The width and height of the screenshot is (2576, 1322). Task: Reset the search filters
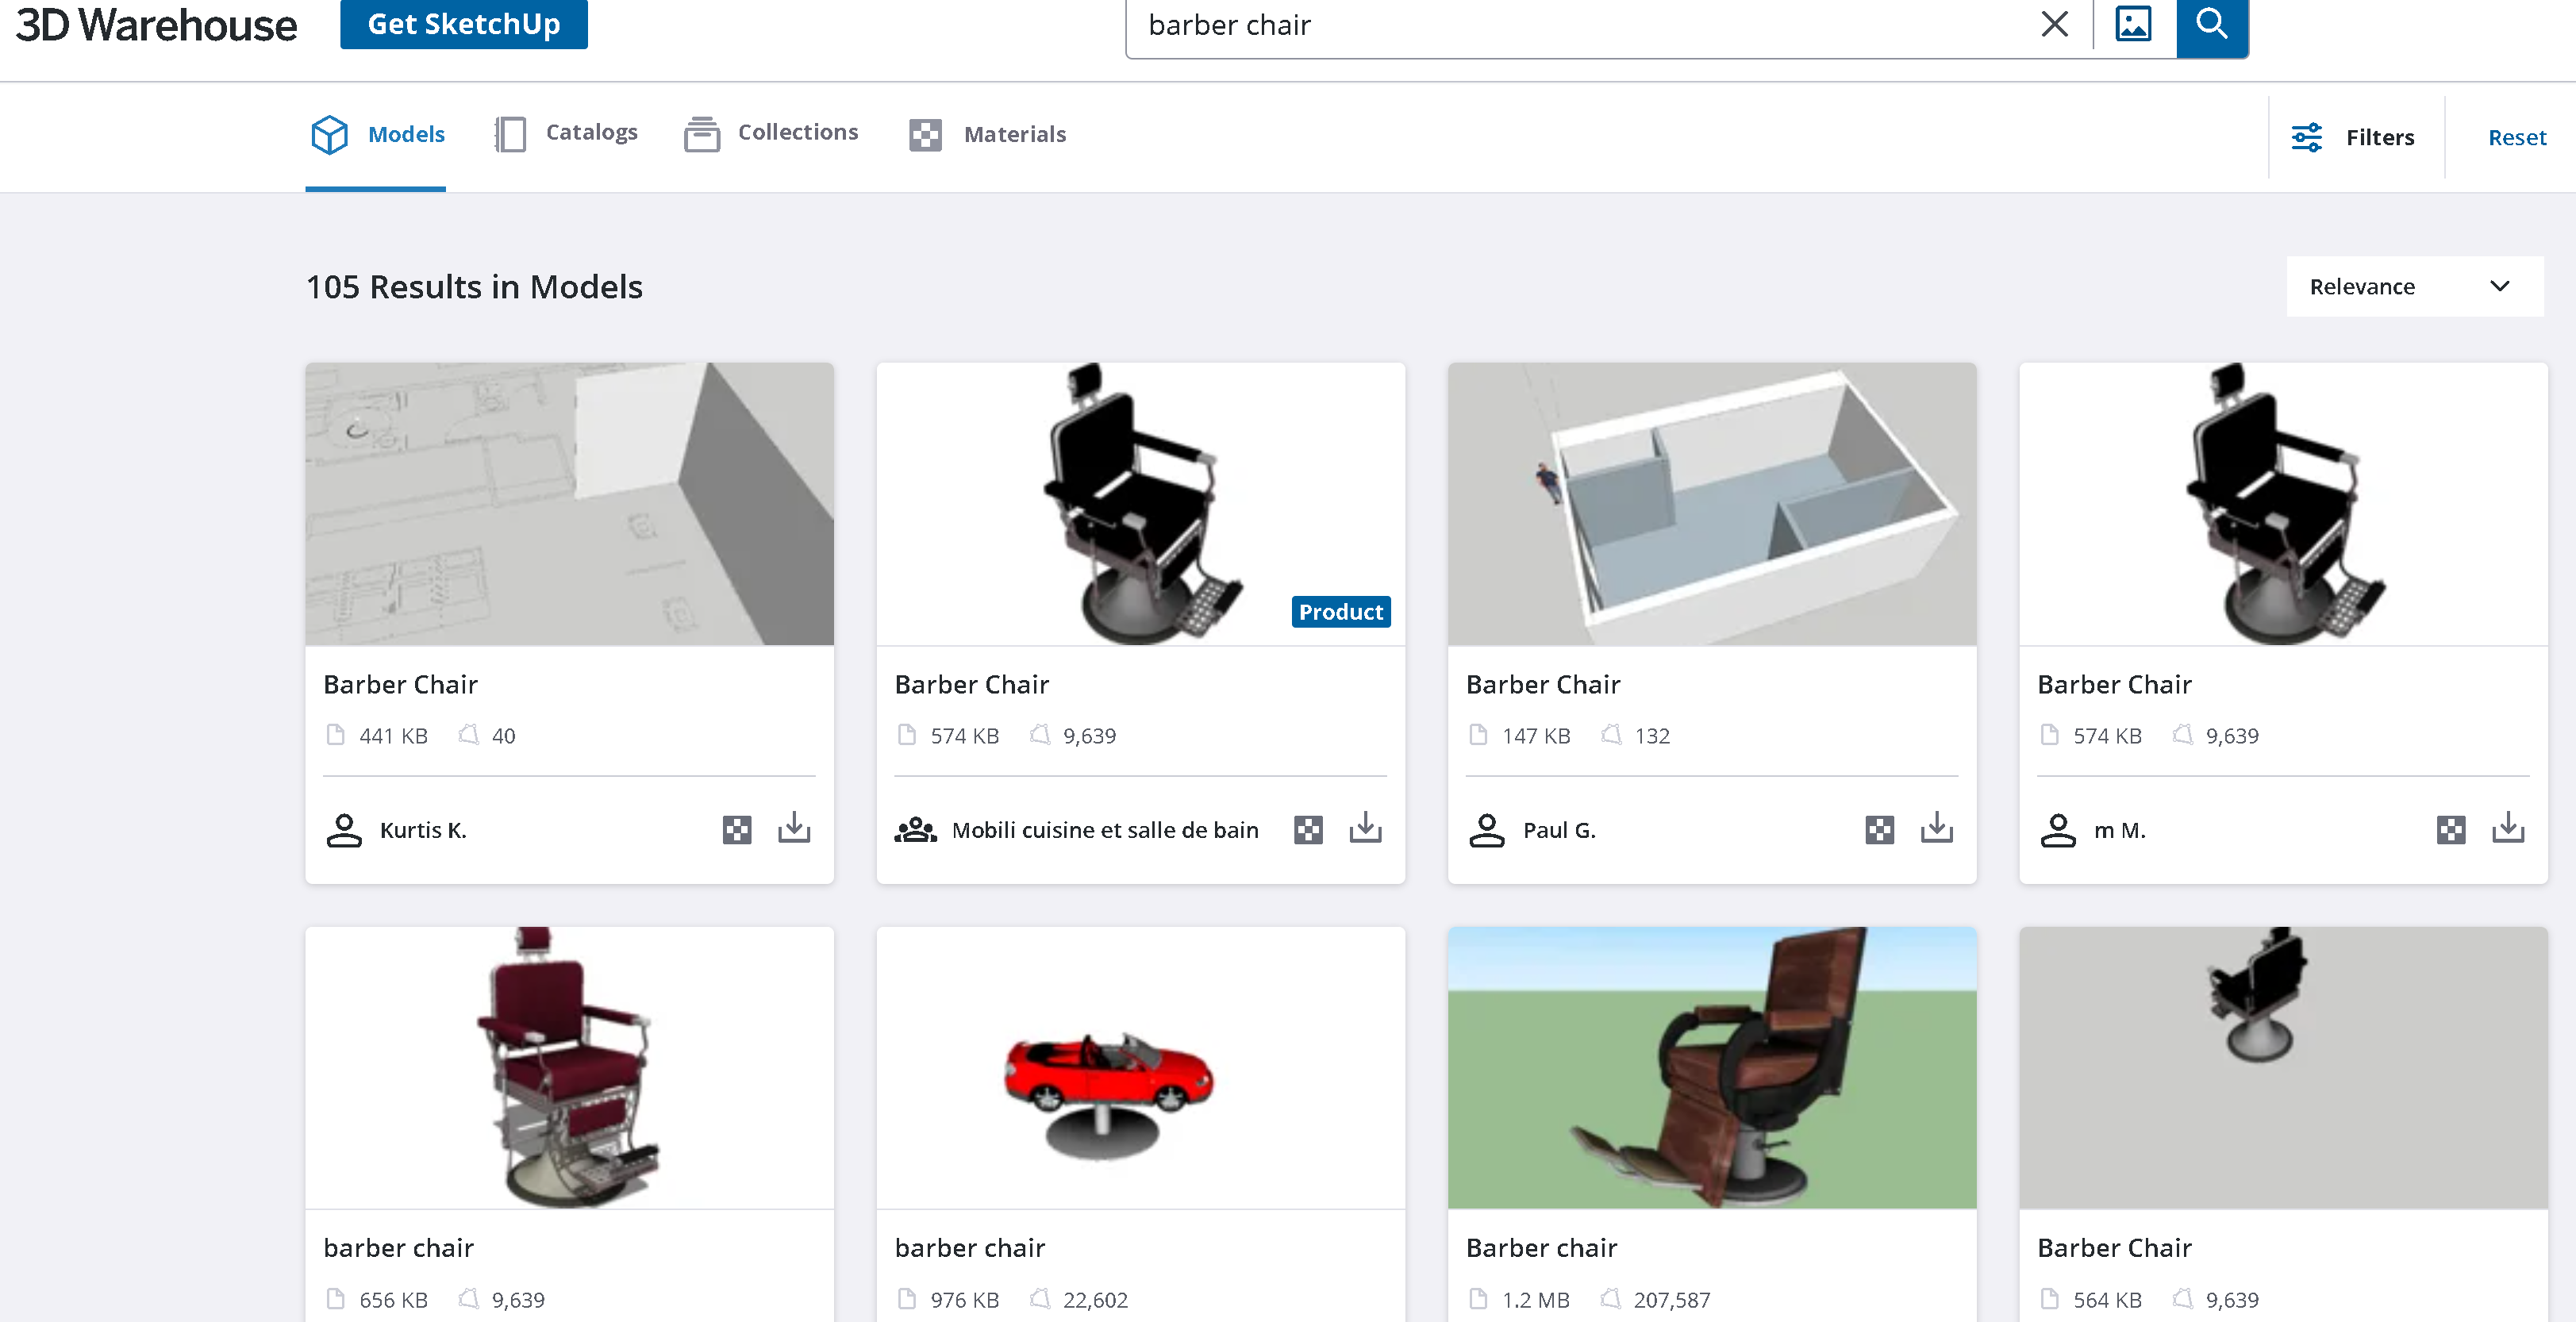click(x=2516, y=137)
